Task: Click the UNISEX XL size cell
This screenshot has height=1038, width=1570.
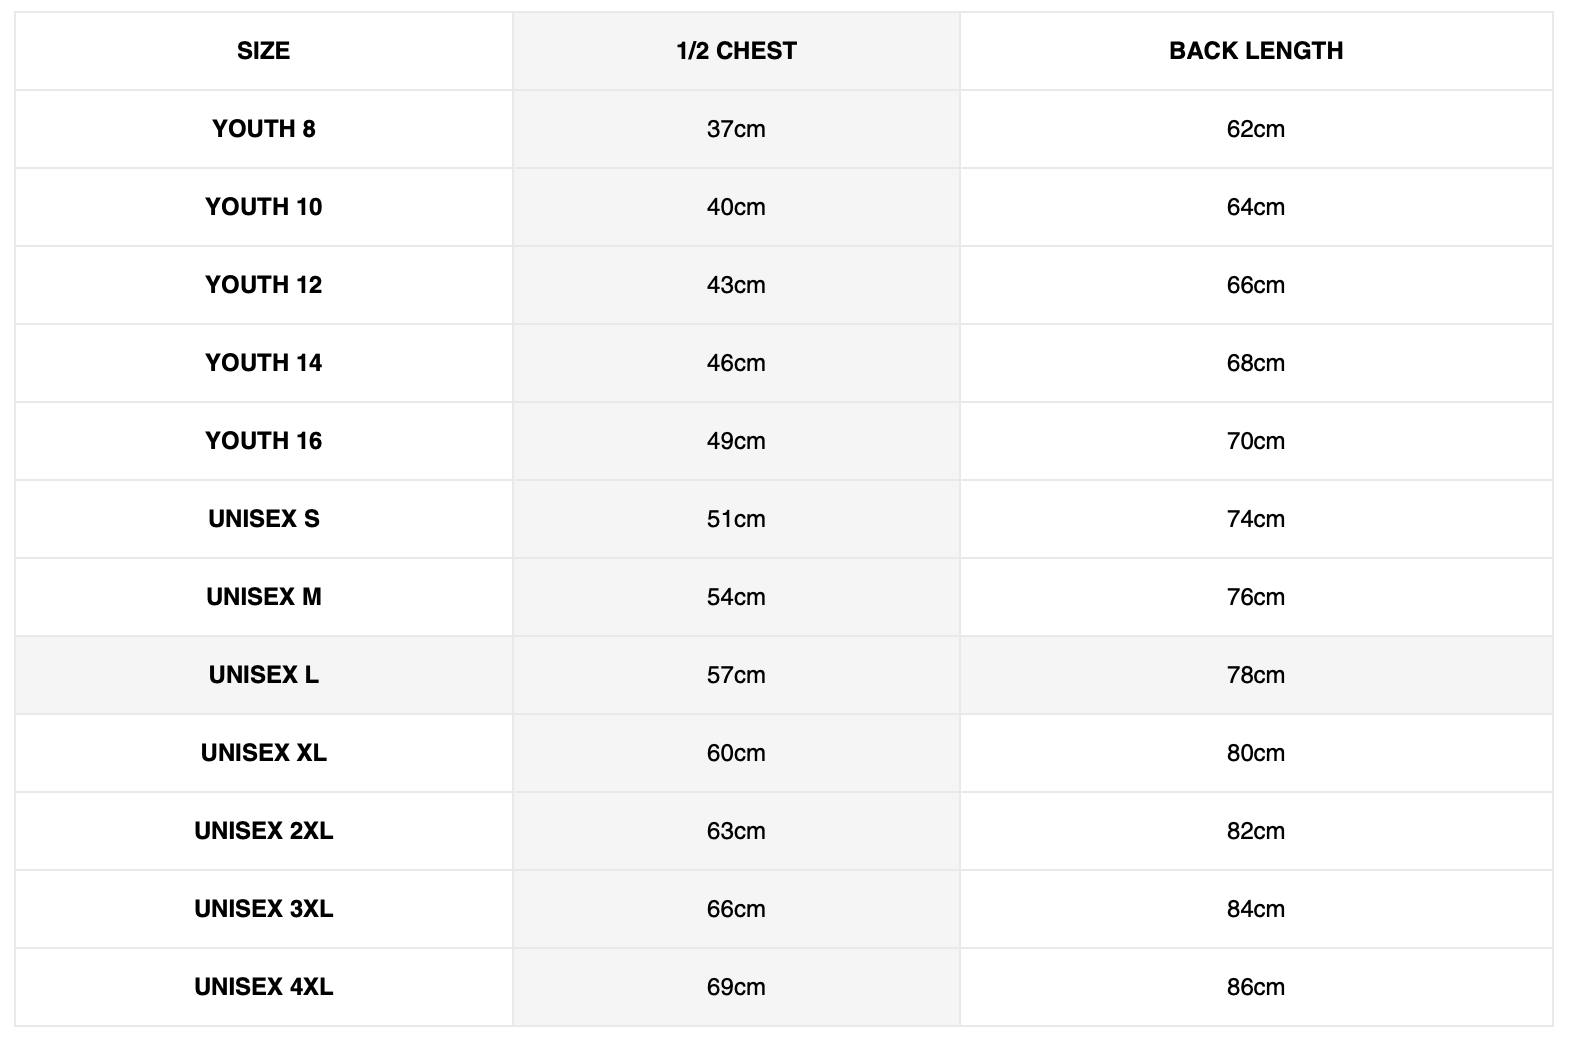Action: click(x=264, y=753)
